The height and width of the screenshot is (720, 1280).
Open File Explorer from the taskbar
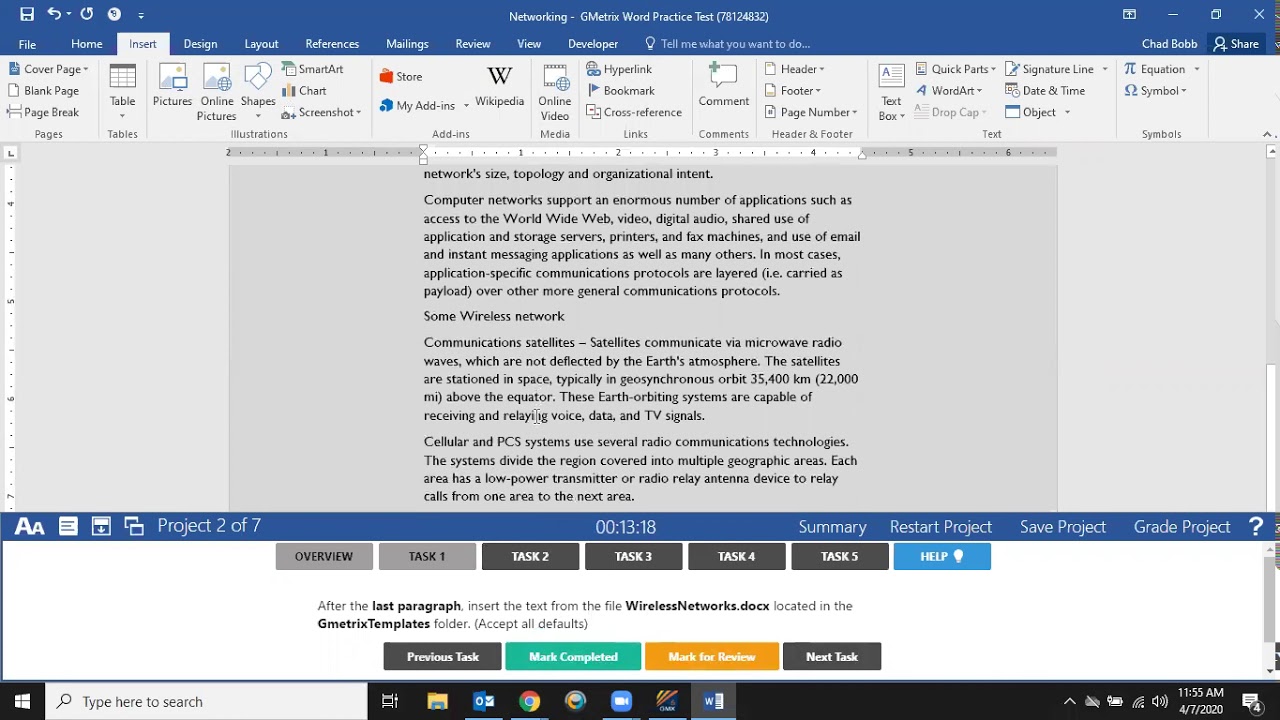coord(437,701)
